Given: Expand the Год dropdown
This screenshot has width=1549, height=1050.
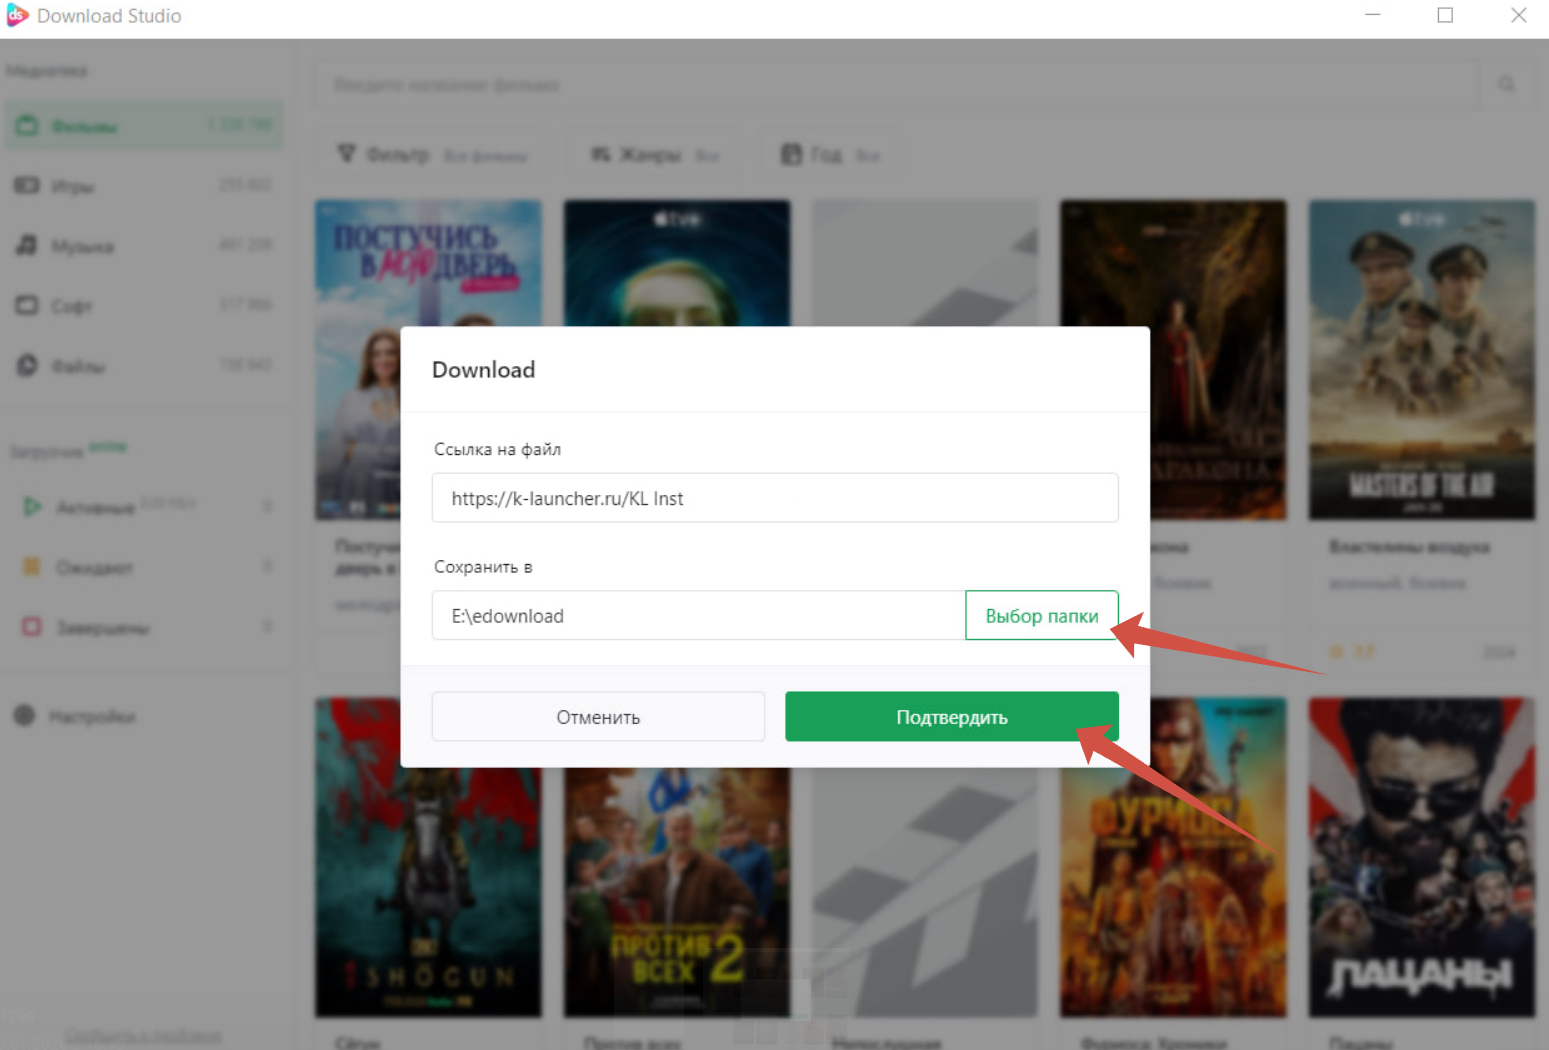Looking at the screenshot, I should (x=830, y=155).
